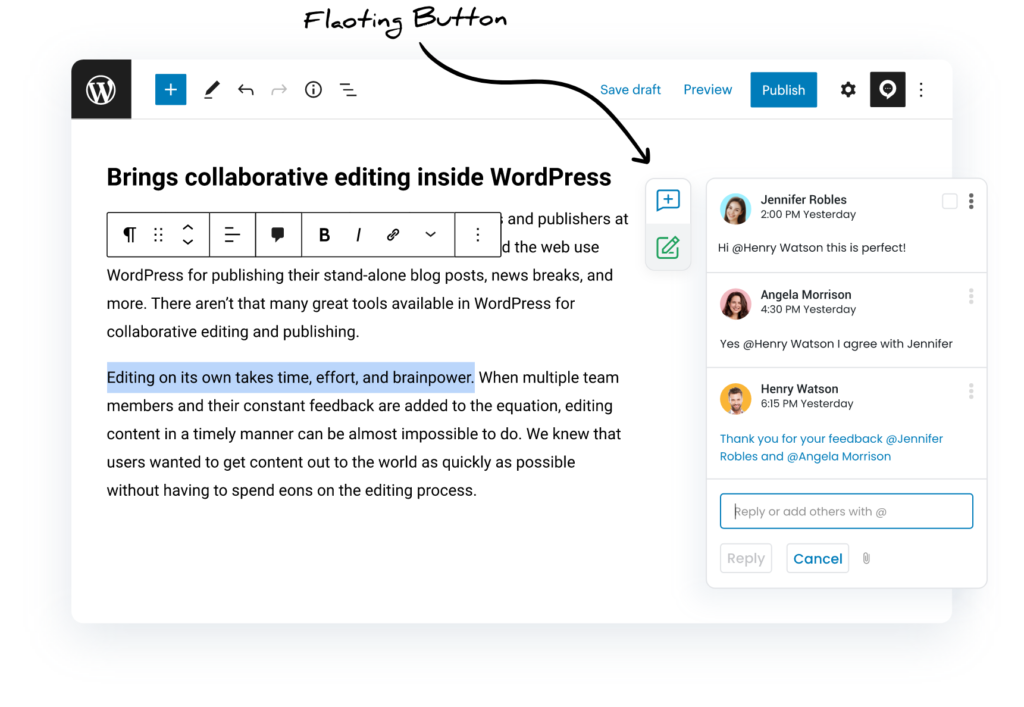The width and height of the screenshot is (1024, 707).
Task: Click the highlighted text 'Editing on its own'
Action: (169, 377)
